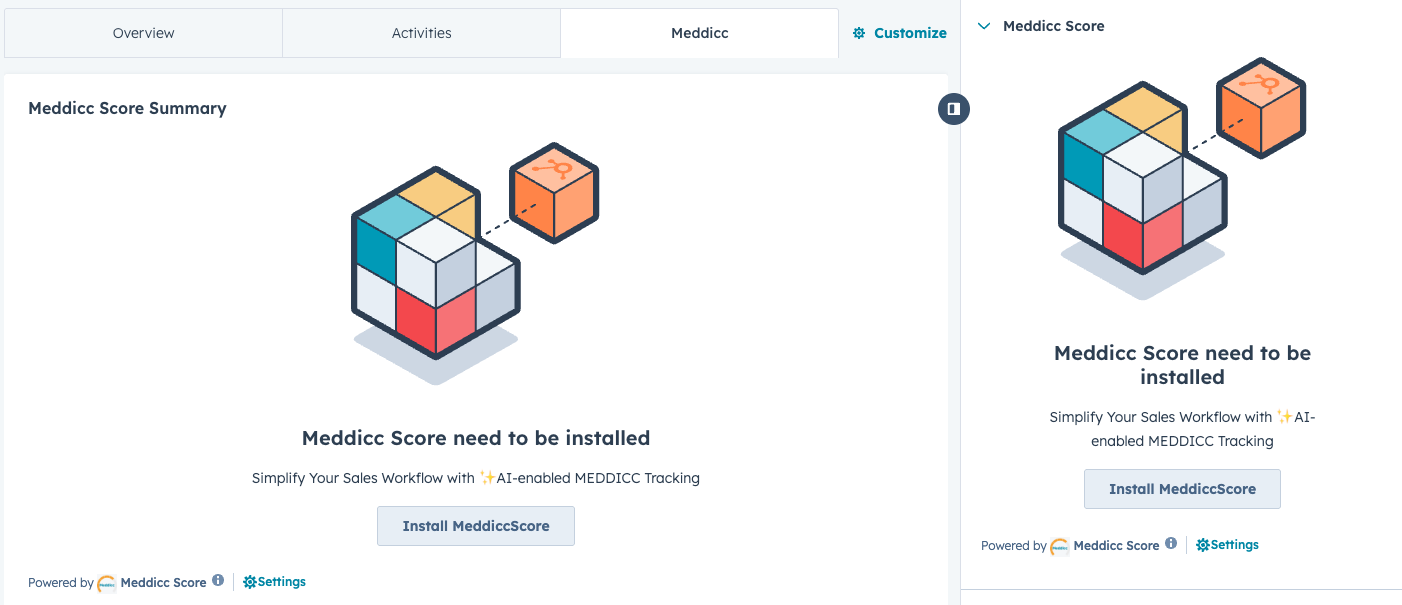Select the Meddicc tab

(x=699, y=32)
